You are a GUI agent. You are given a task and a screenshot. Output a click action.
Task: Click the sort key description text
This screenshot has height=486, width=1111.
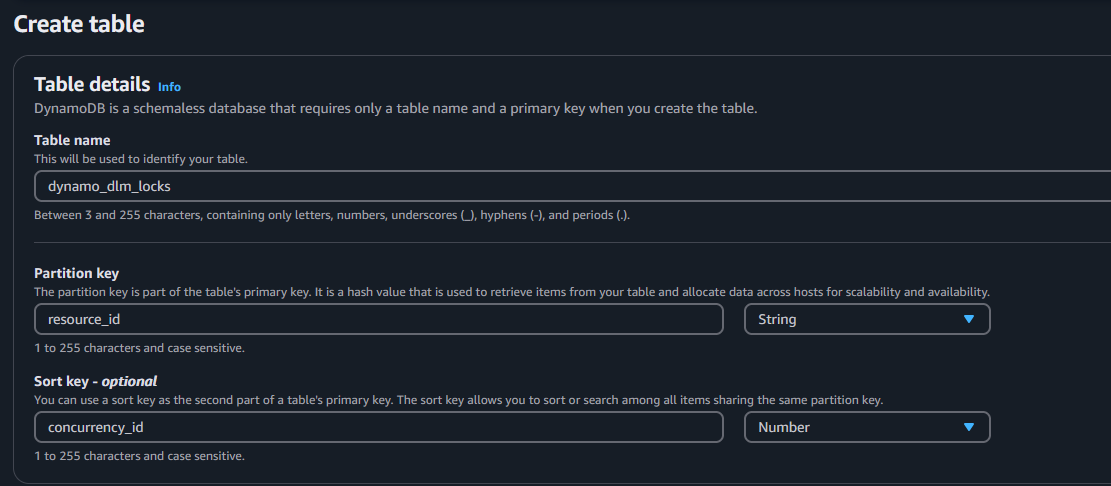pyautogui.click(x=458, y=400)
